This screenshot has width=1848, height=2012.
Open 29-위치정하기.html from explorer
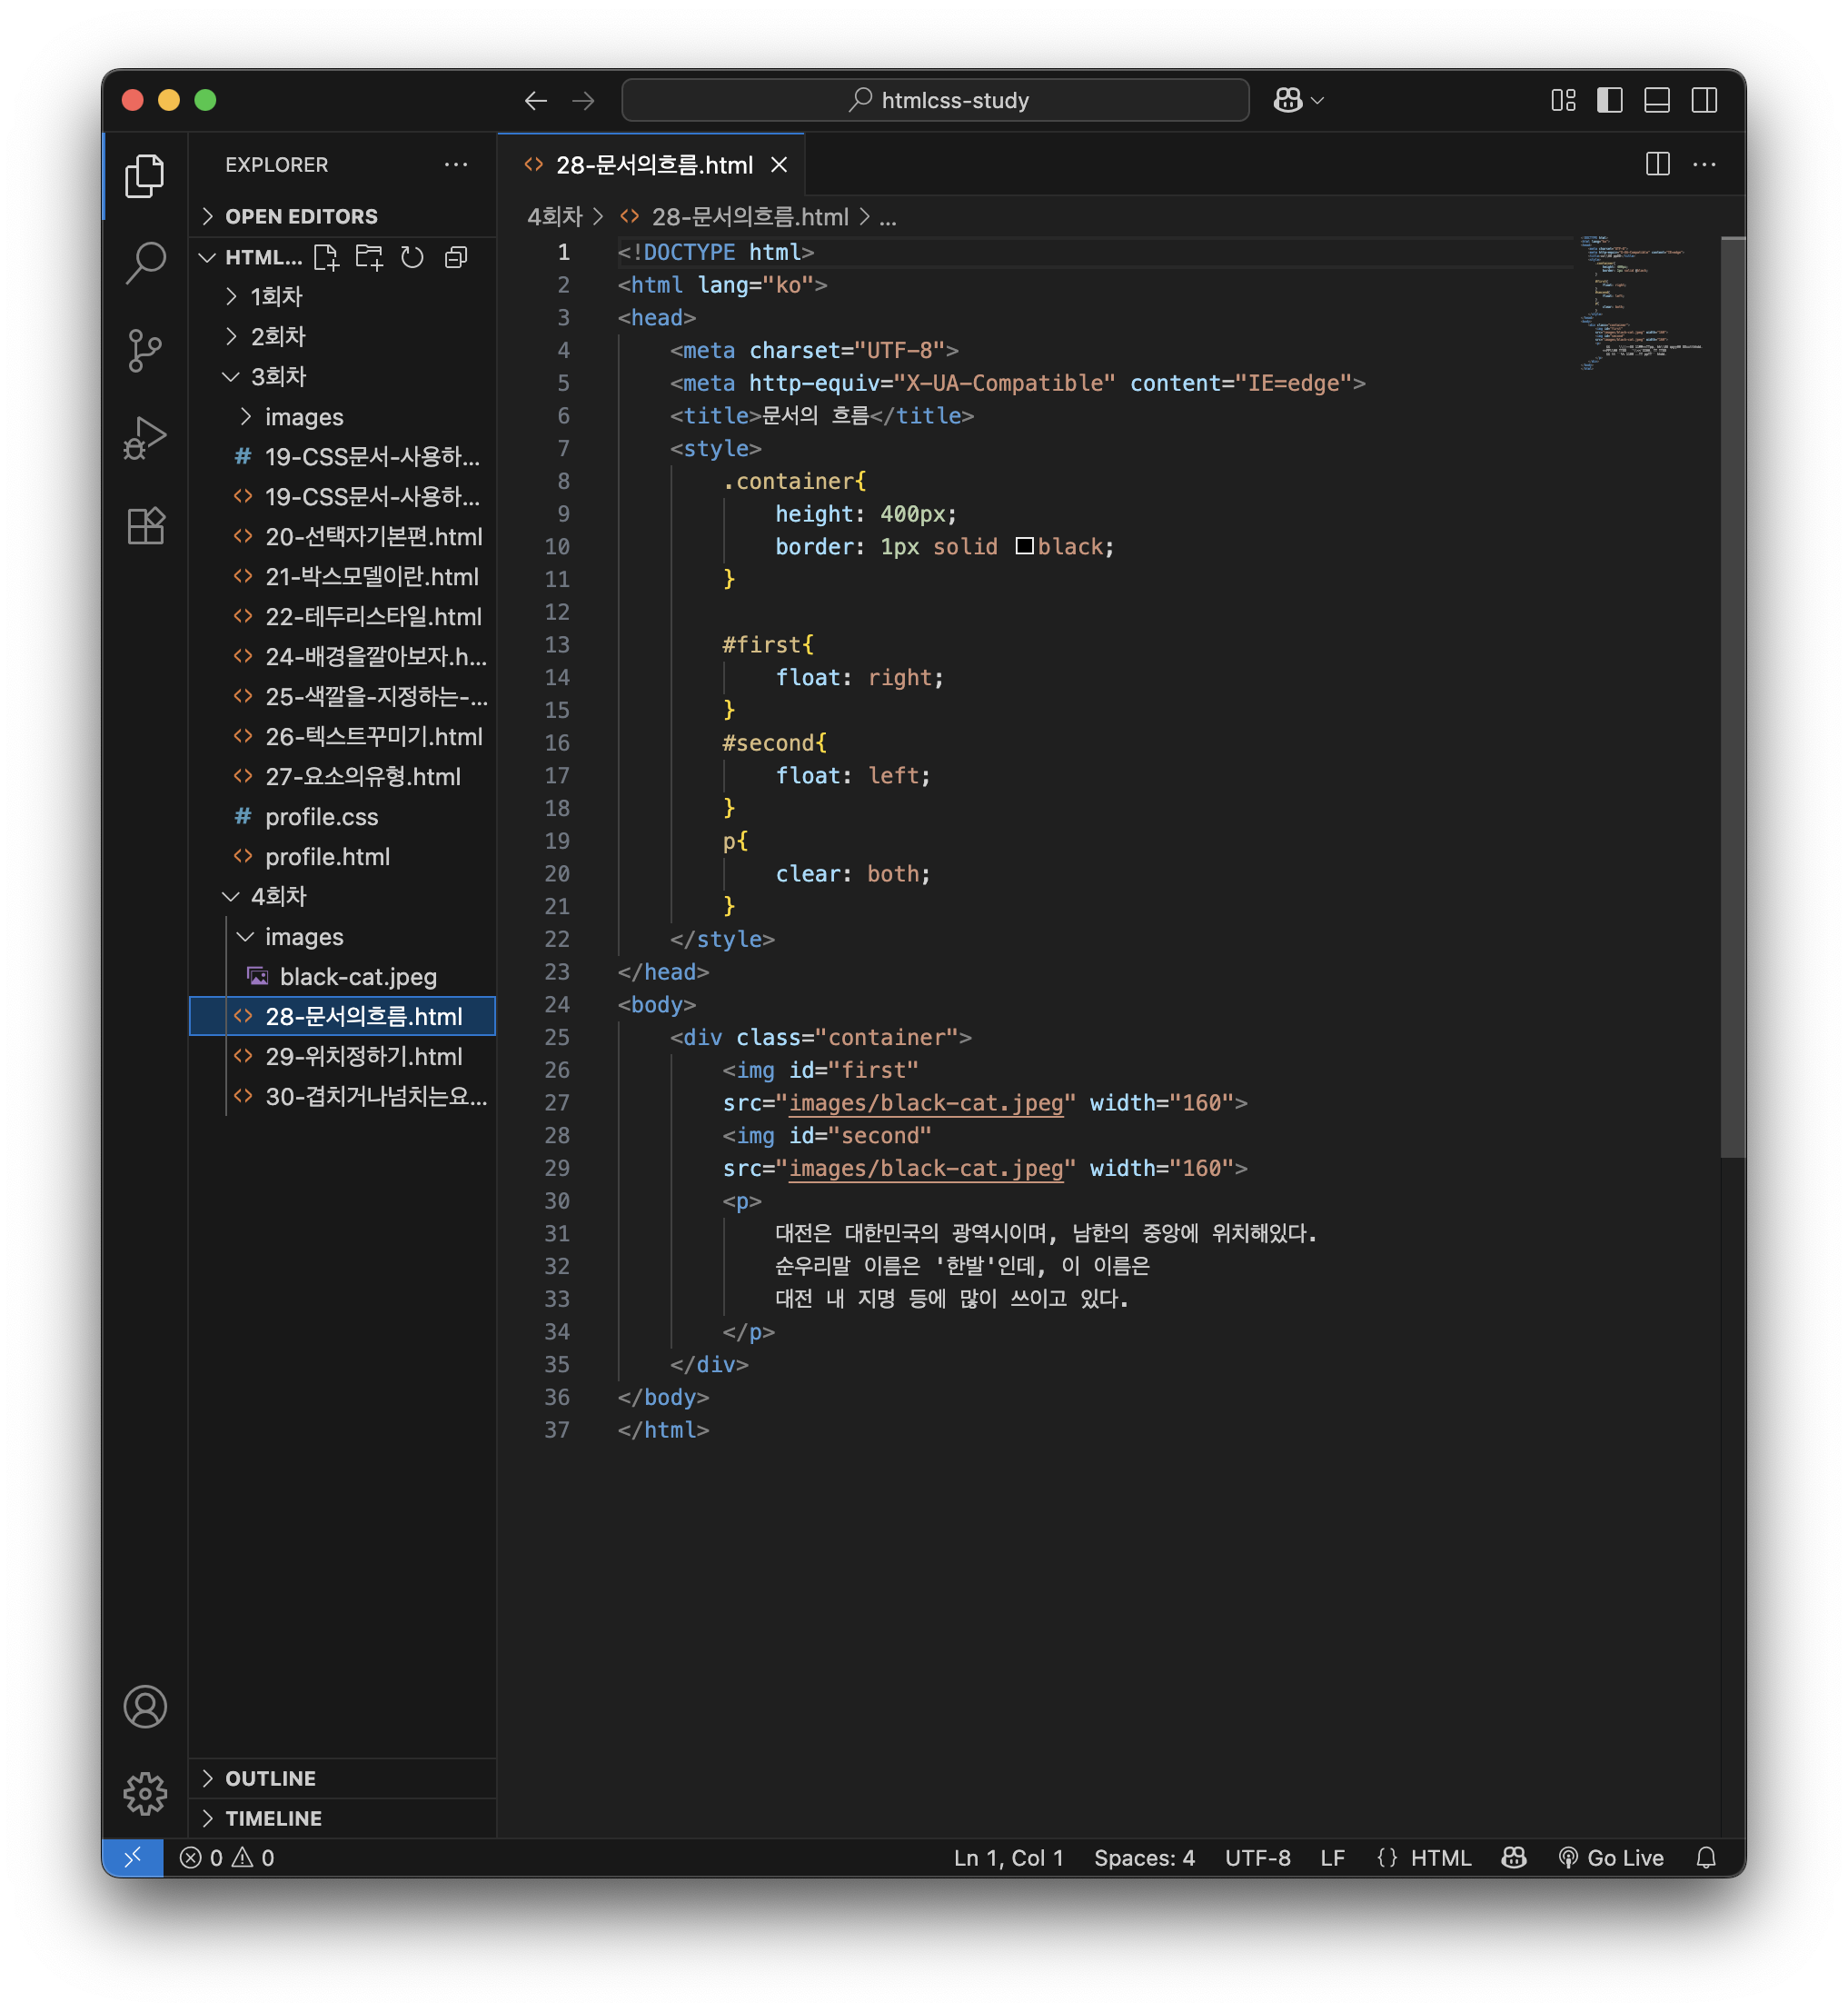363,1056
